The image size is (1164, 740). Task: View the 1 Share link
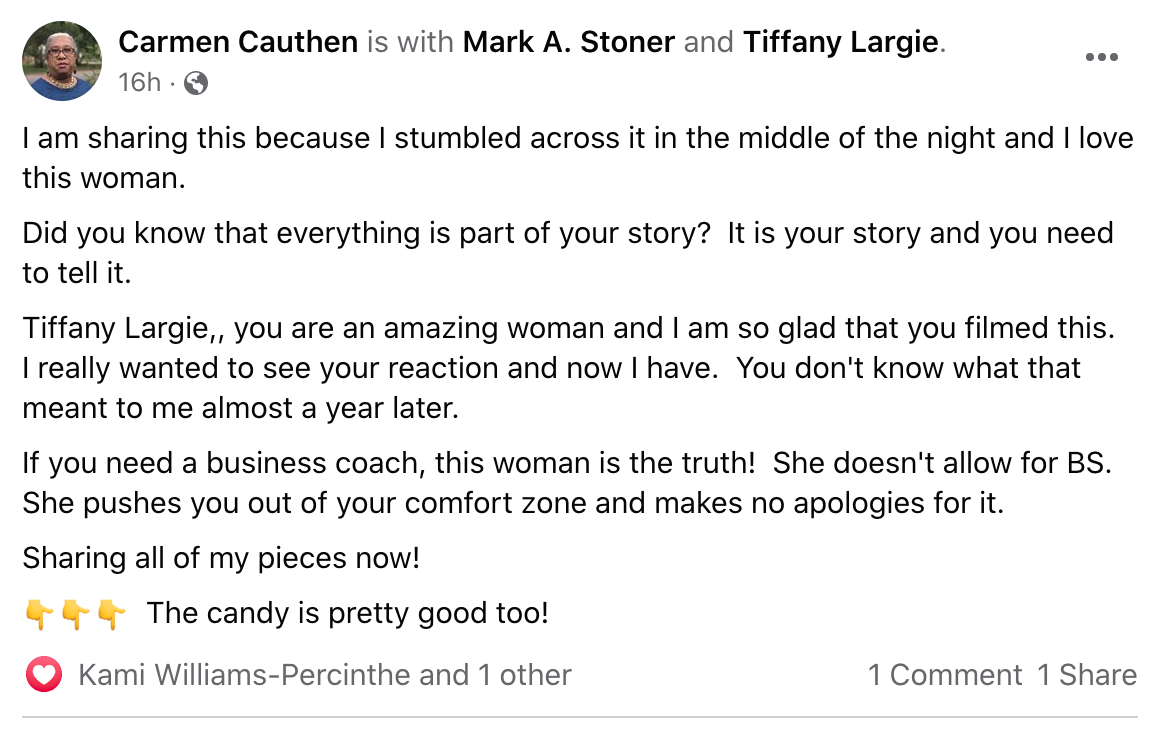coord(1086,675)
